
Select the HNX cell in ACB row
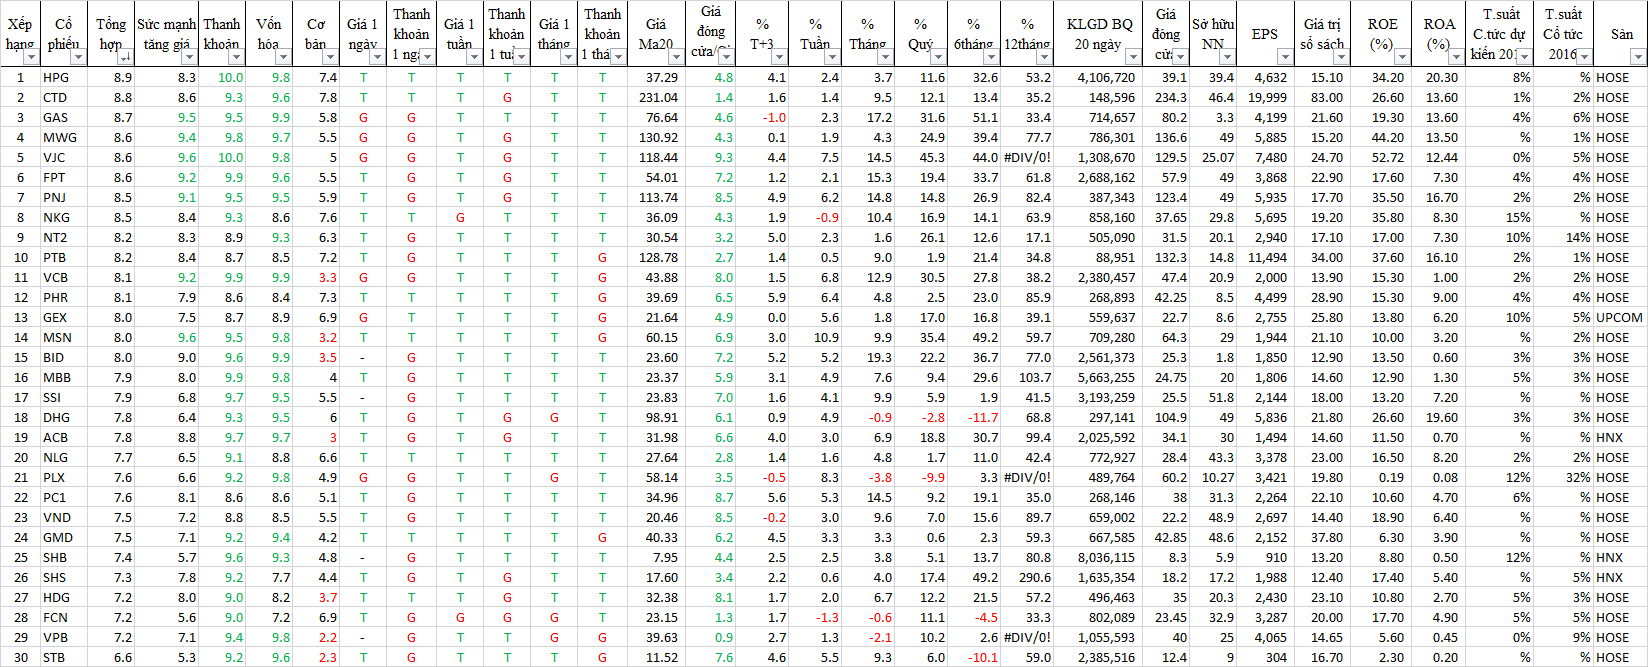point(1619,437)
